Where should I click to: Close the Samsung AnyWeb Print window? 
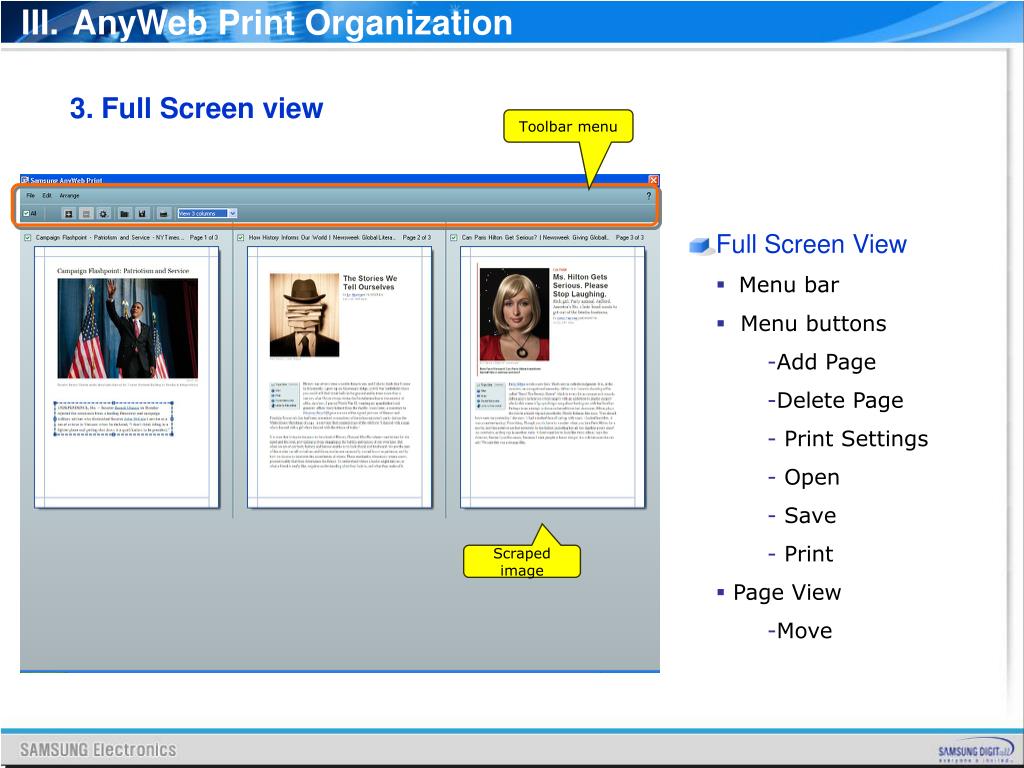pyautogui.click(x=653, y=180)
